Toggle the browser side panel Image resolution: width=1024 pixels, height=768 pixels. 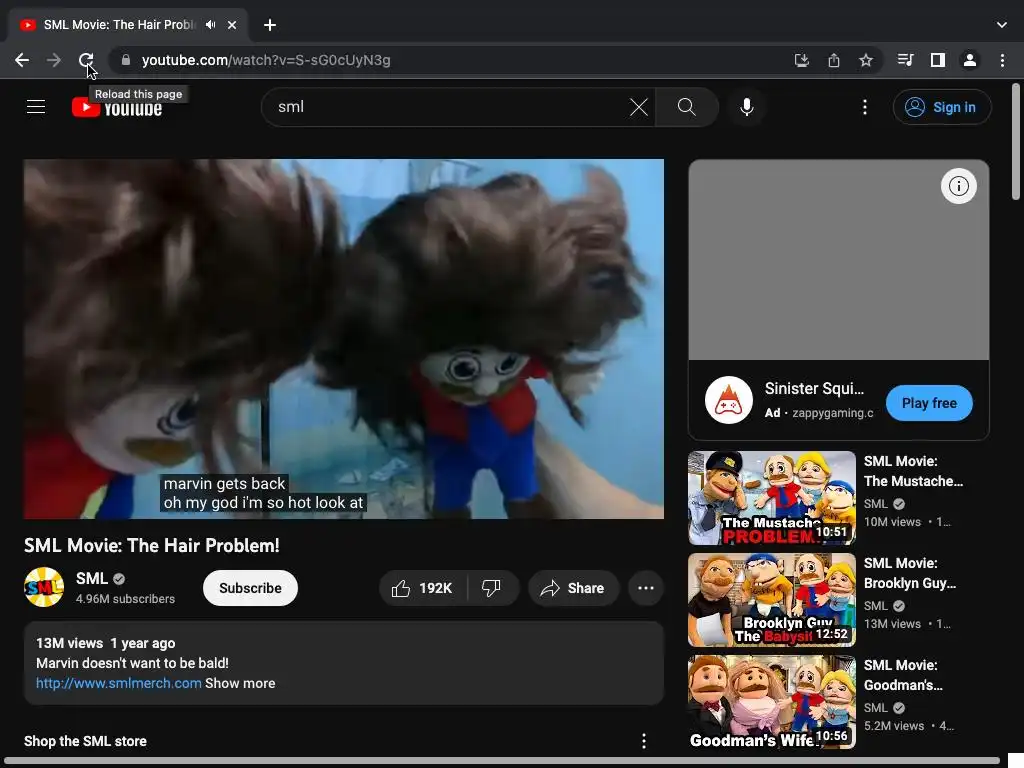[x=938, y=60]
